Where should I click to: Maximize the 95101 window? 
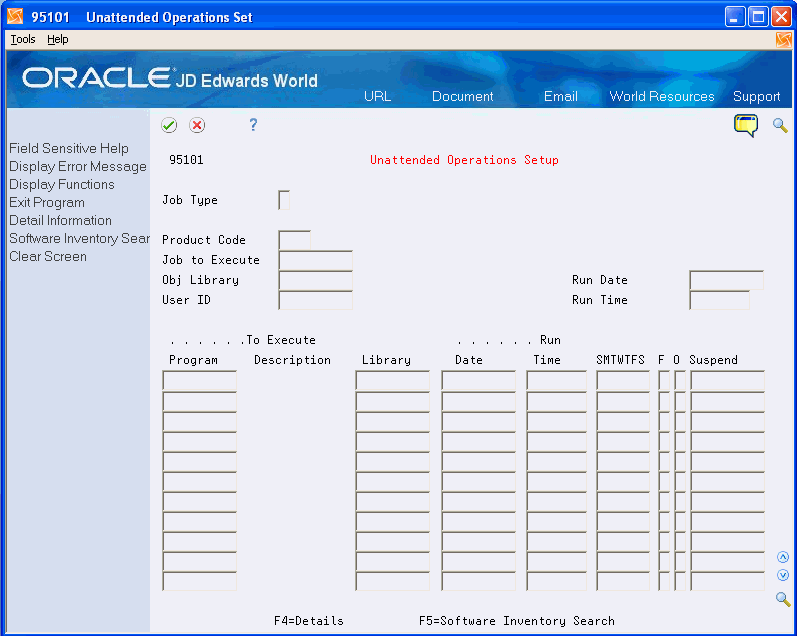[758, 17]
